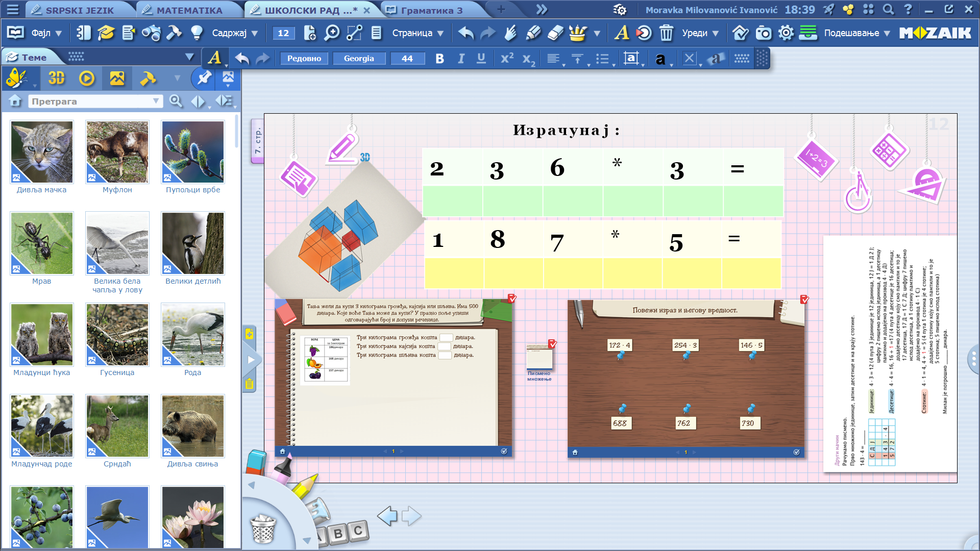Click the green inbox tray icon
Viewport: 980px width, 551px height.
(808, 33)
